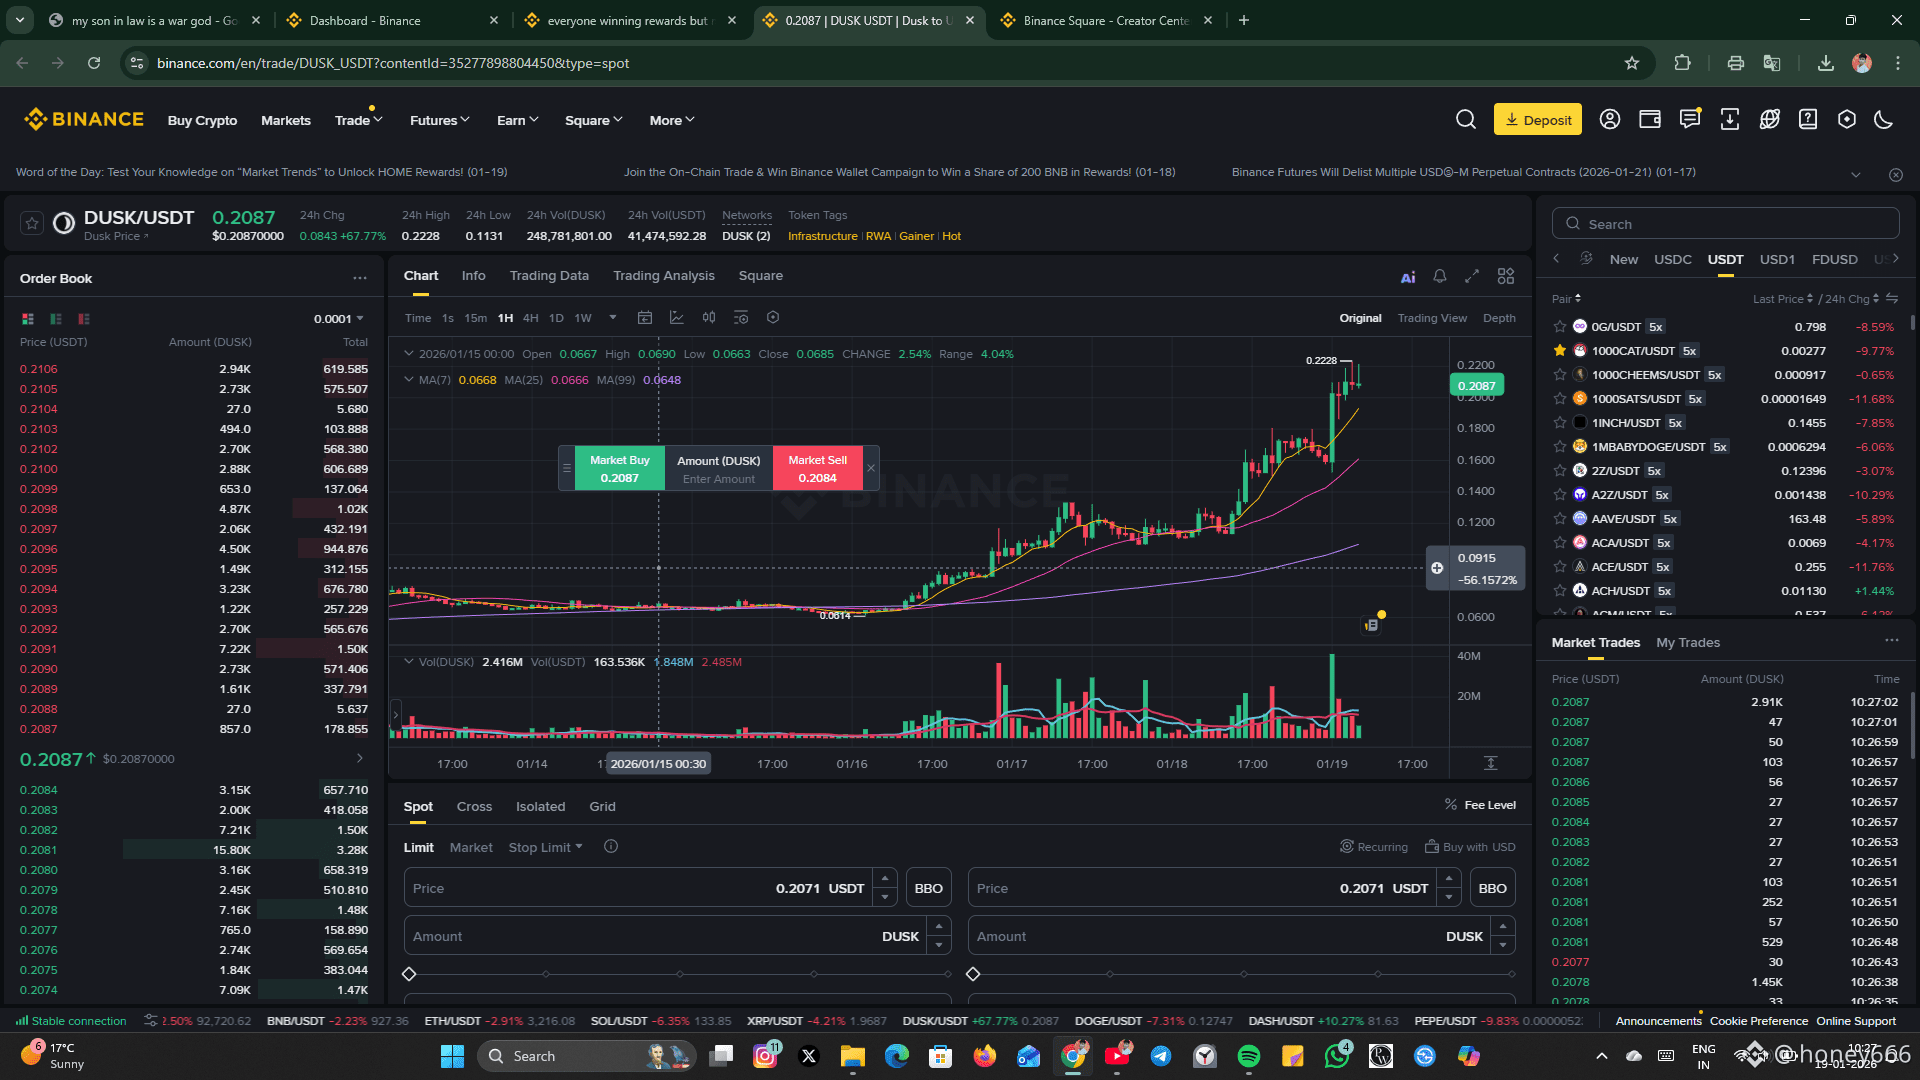
Task: Click the app download icon in header
Action: tap(1730, 120)
